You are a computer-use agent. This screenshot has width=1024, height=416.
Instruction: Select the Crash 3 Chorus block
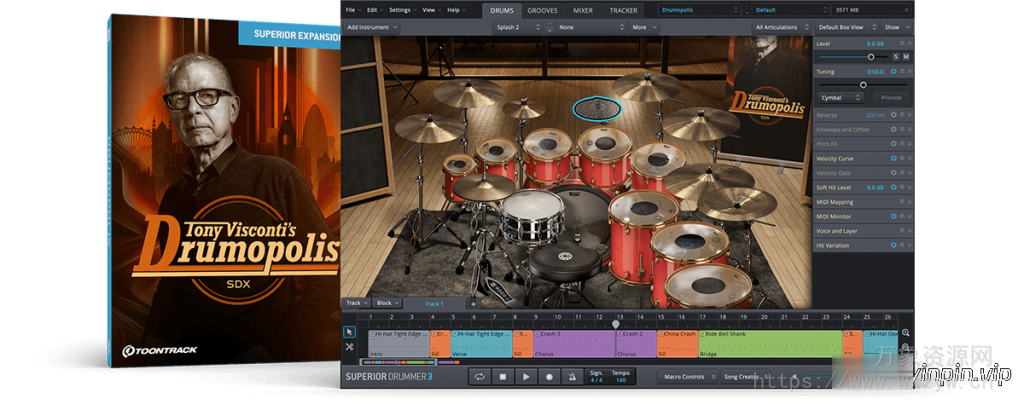(574, 344)
